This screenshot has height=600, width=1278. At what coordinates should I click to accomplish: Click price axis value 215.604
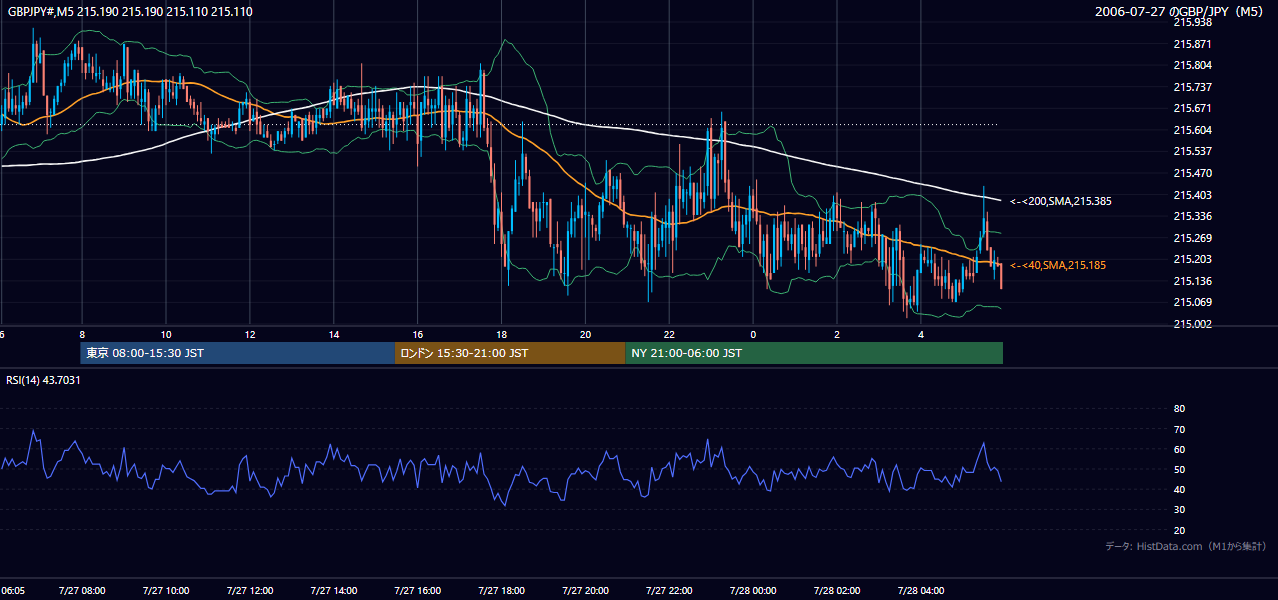pos(1192,130)
